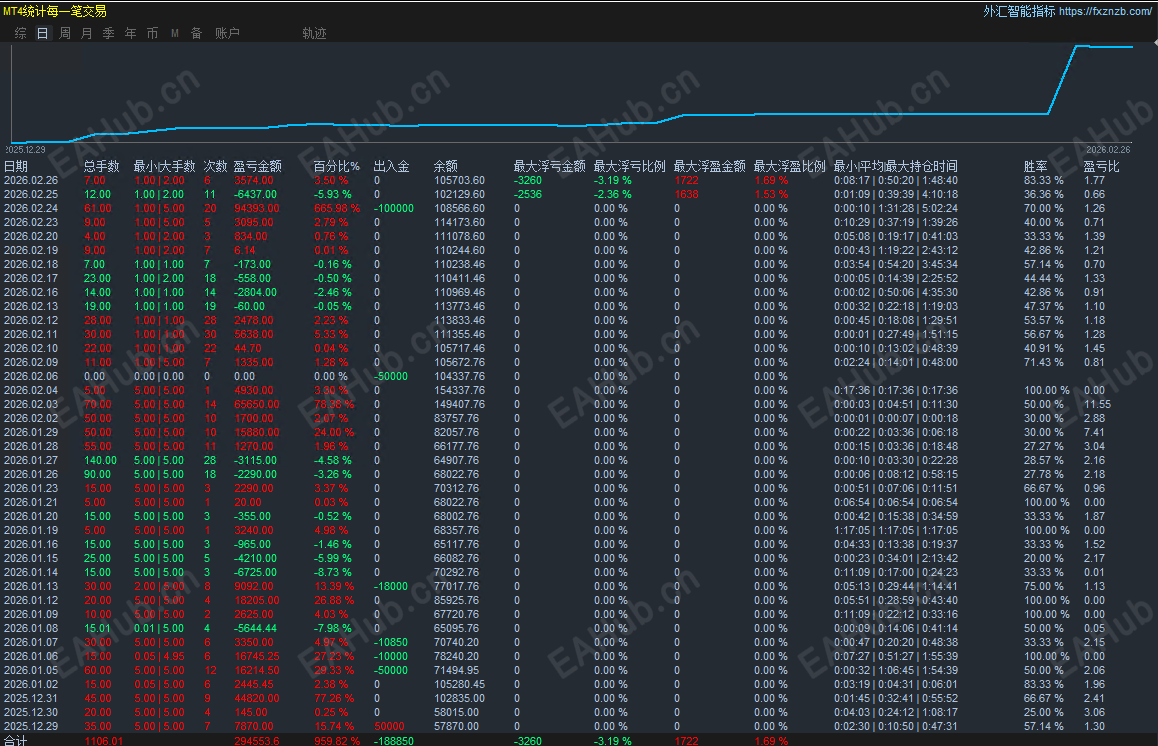Viewport: 1158px width, 746px height.
Task: Click the 出入金 deposit column header
Action: coord(391,166)
